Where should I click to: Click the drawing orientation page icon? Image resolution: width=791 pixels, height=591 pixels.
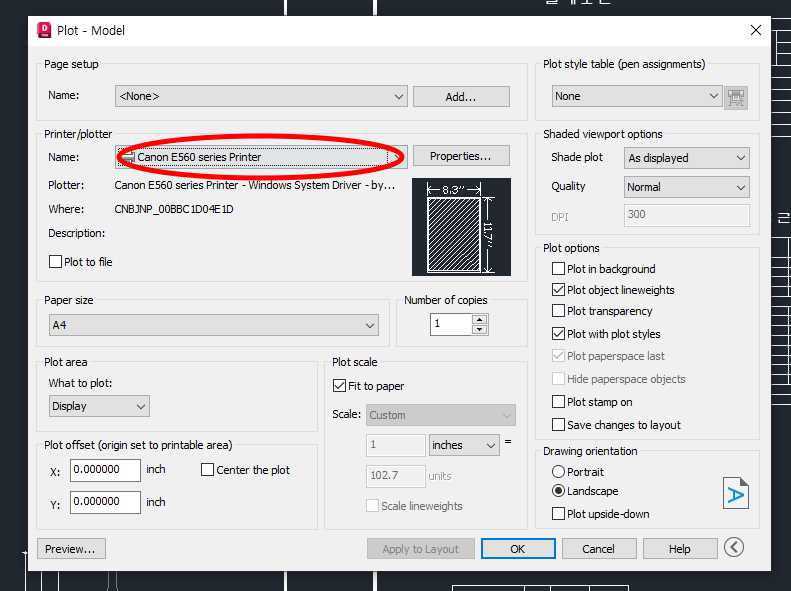pyautogui.click(x=736, y=493)
